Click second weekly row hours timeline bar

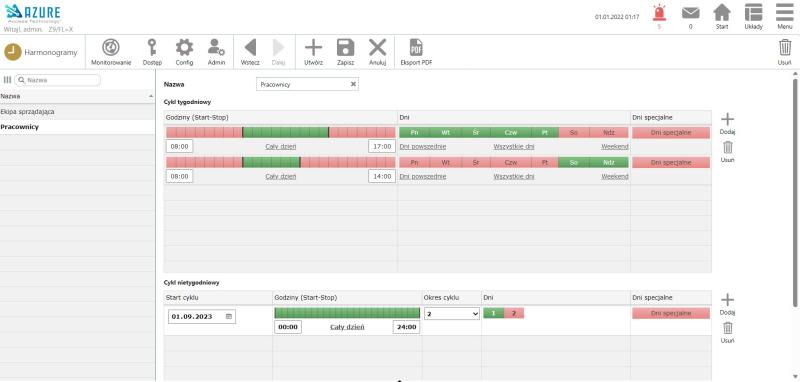coord(281,163)
